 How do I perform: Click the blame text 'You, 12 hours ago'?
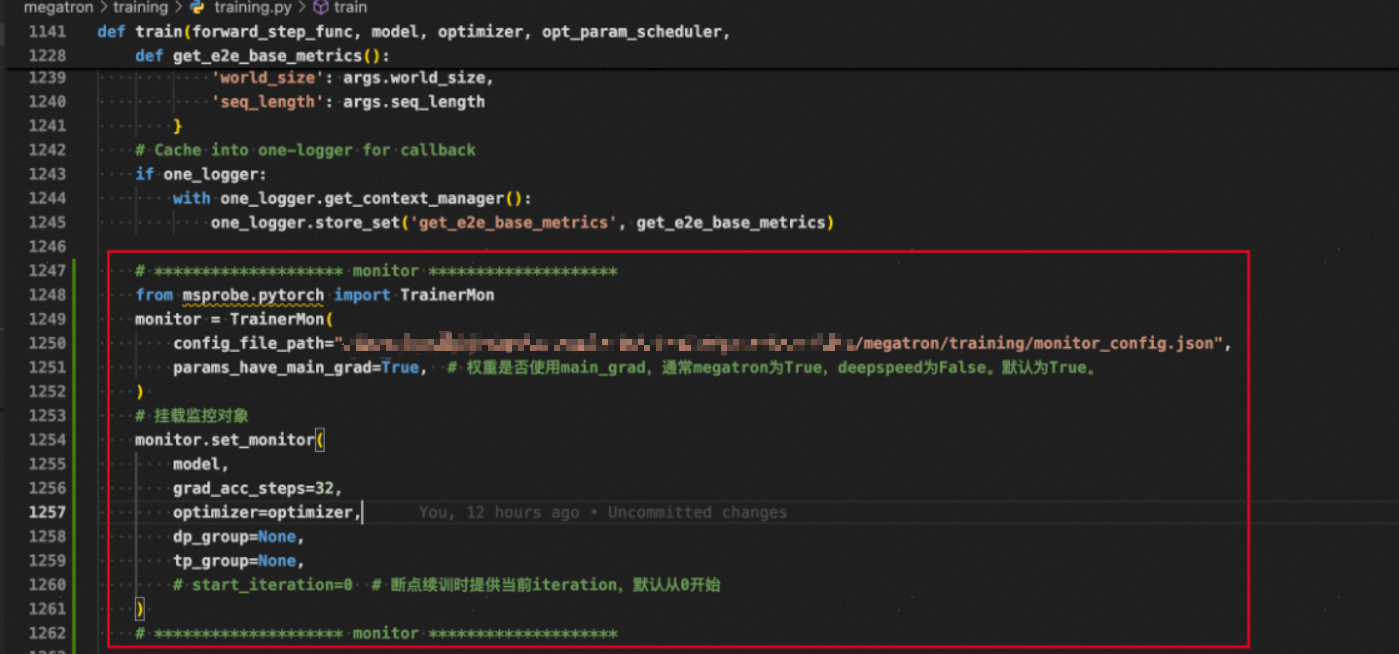coord(499,512)
